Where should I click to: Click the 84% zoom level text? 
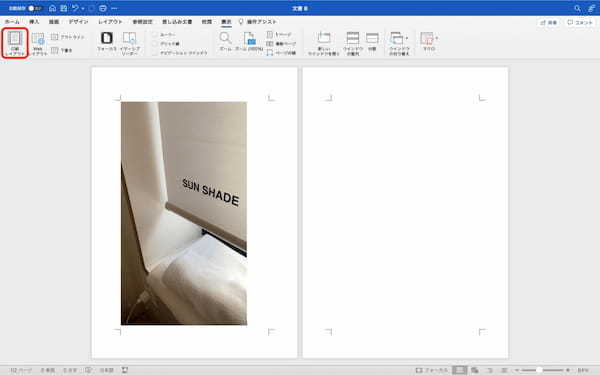pos(583,370)
